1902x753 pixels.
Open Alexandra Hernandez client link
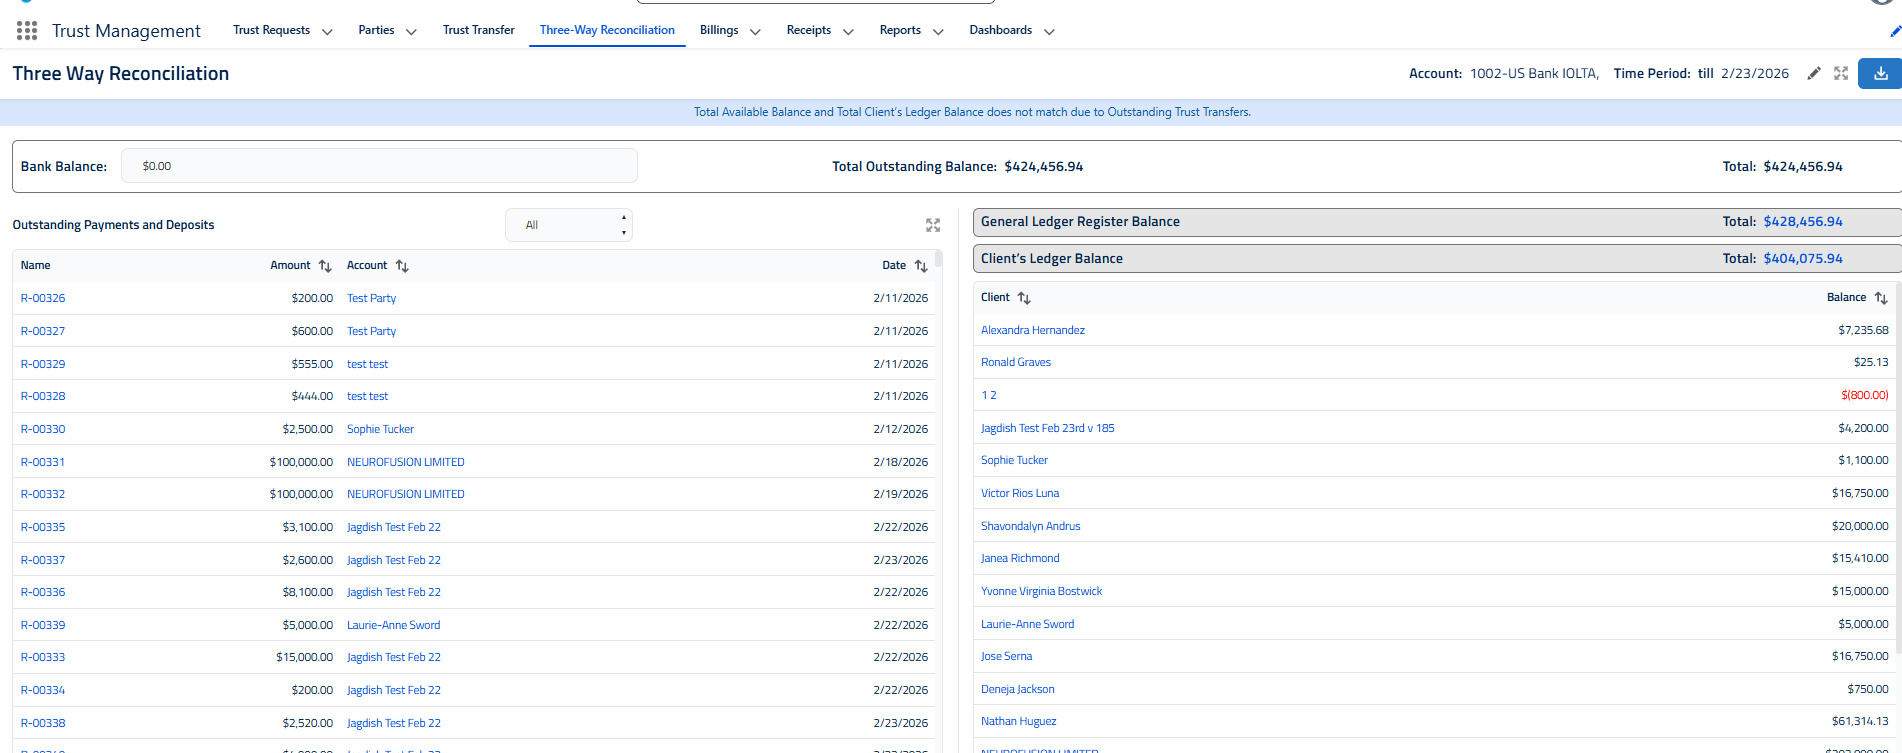1032,330
